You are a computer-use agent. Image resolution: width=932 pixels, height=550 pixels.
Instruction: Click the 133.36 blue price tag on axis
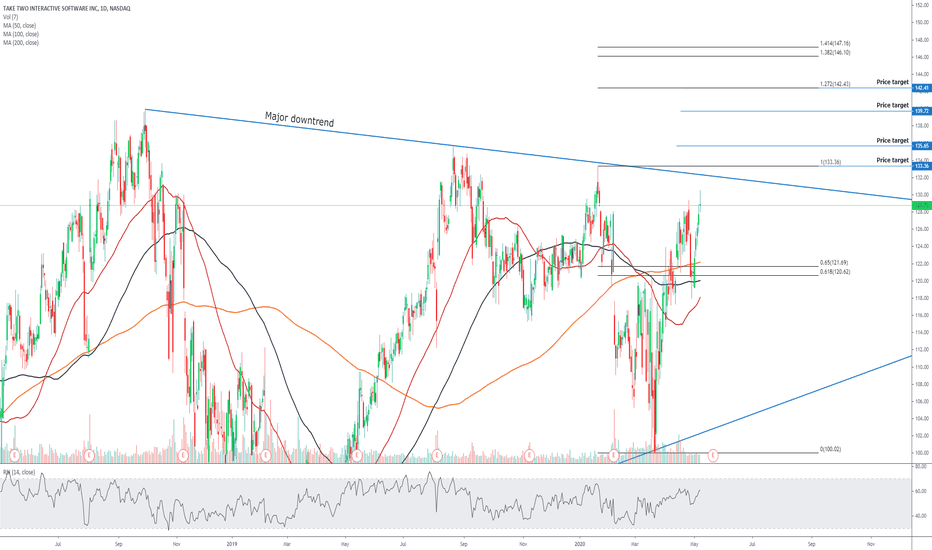point(921,166)
